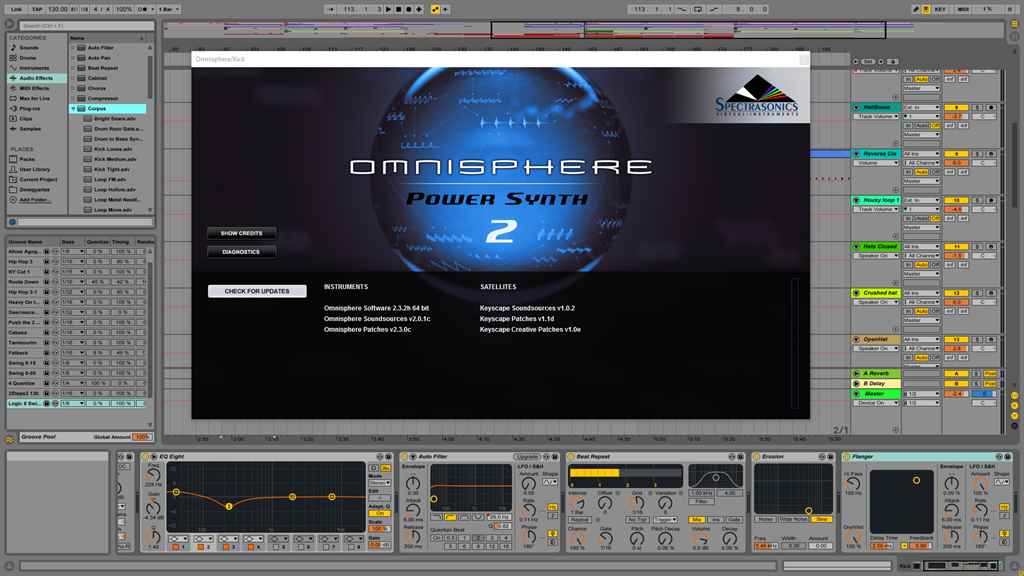Open the Plug-ins category in browser
This screenshot has width=1024, height=576.
tap(29, 108)
